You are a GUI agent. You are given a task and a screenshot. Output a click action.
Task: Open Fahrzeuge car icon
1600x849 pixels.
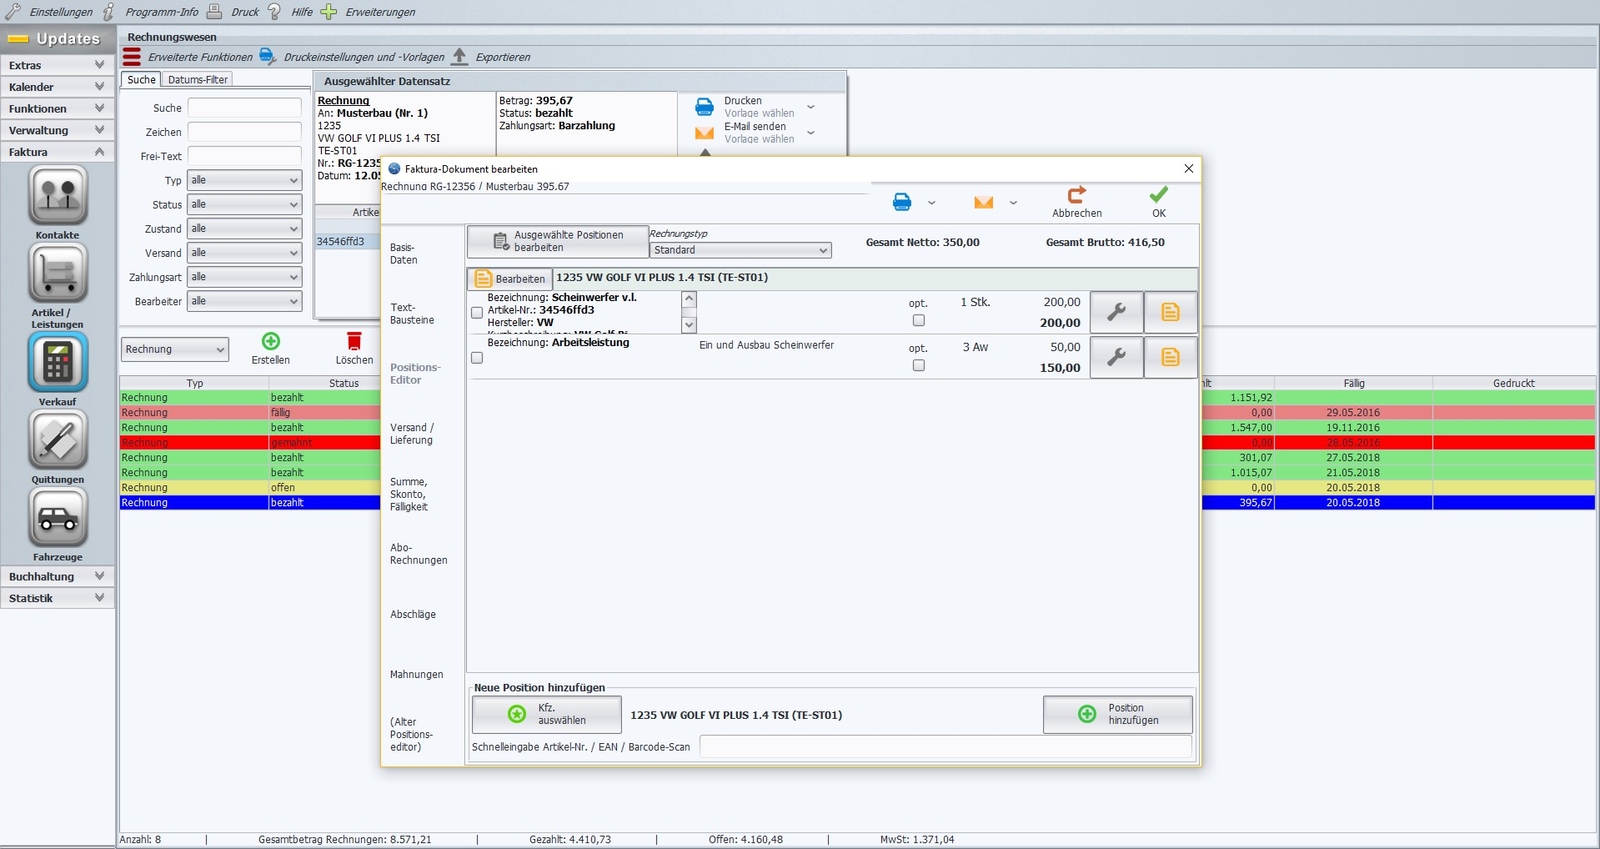click(x=58, y=518)
